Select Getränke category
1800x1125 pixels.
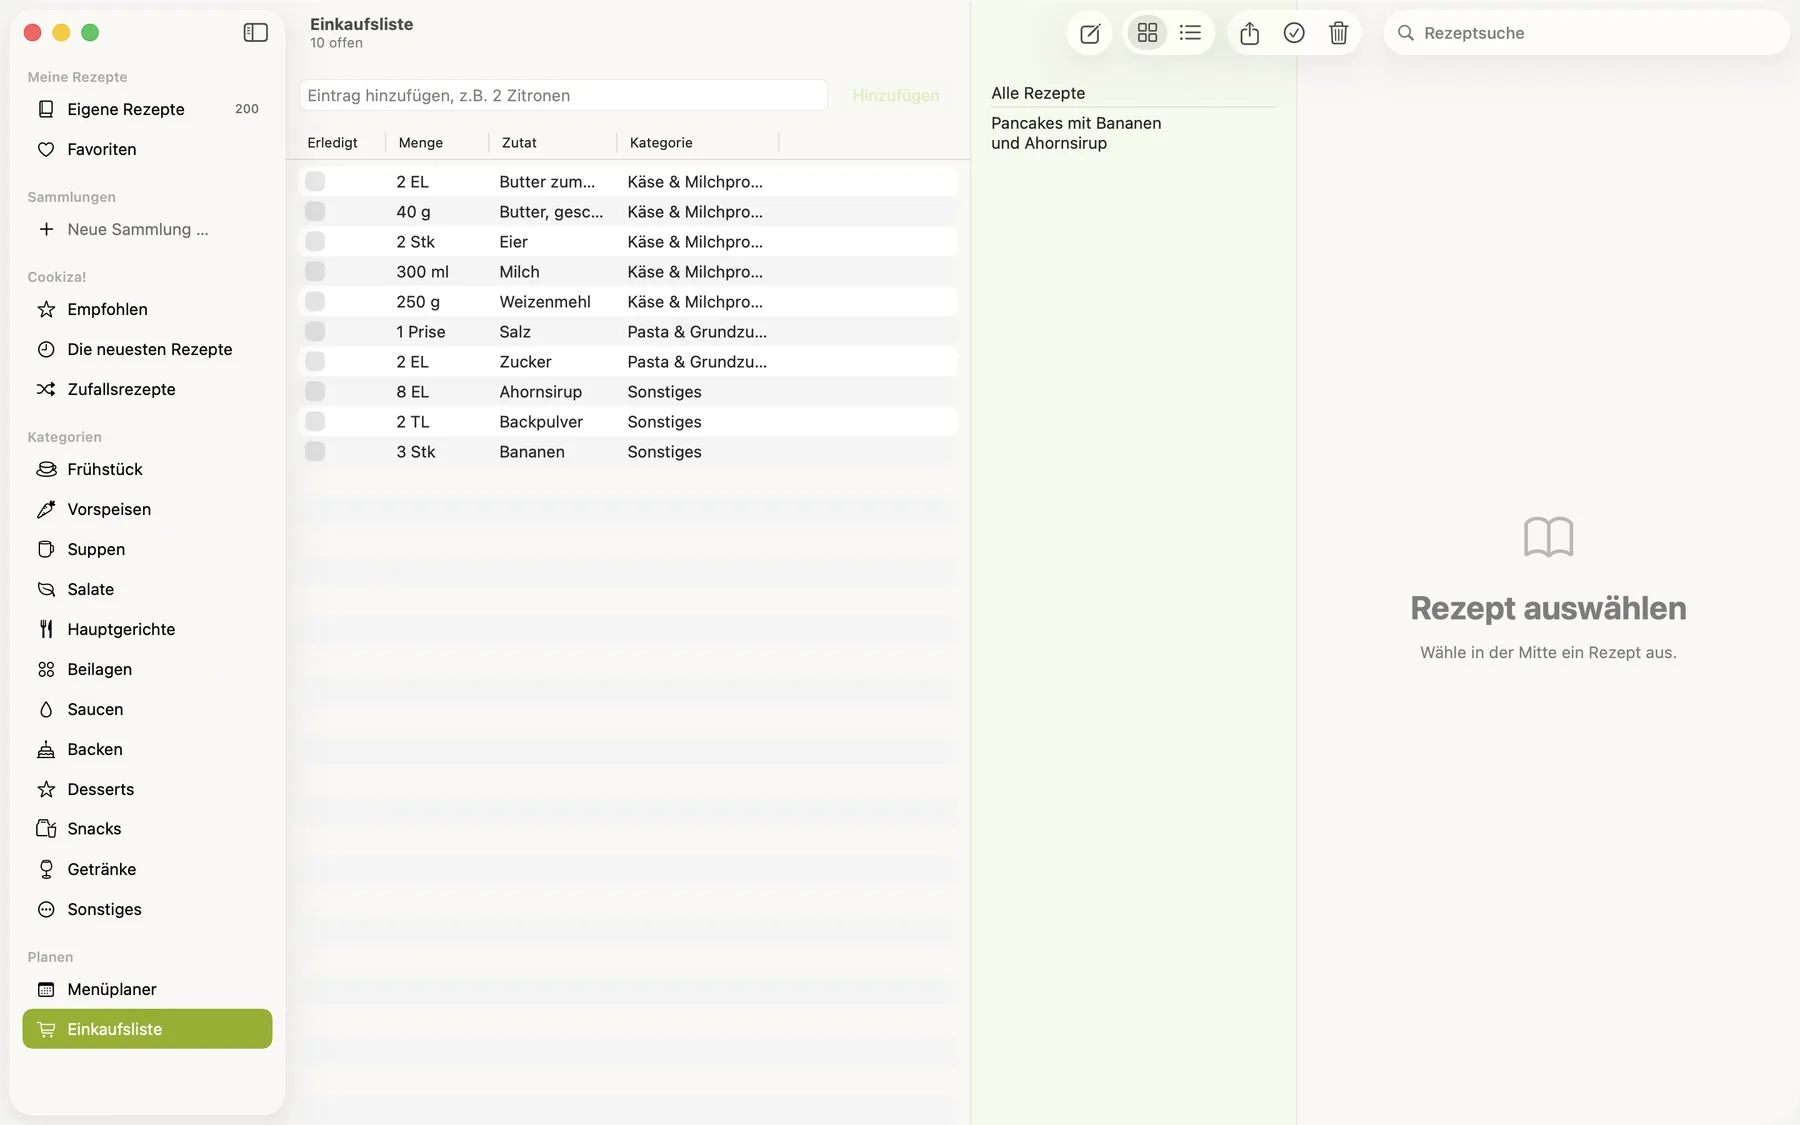click(x=147, y=869)
